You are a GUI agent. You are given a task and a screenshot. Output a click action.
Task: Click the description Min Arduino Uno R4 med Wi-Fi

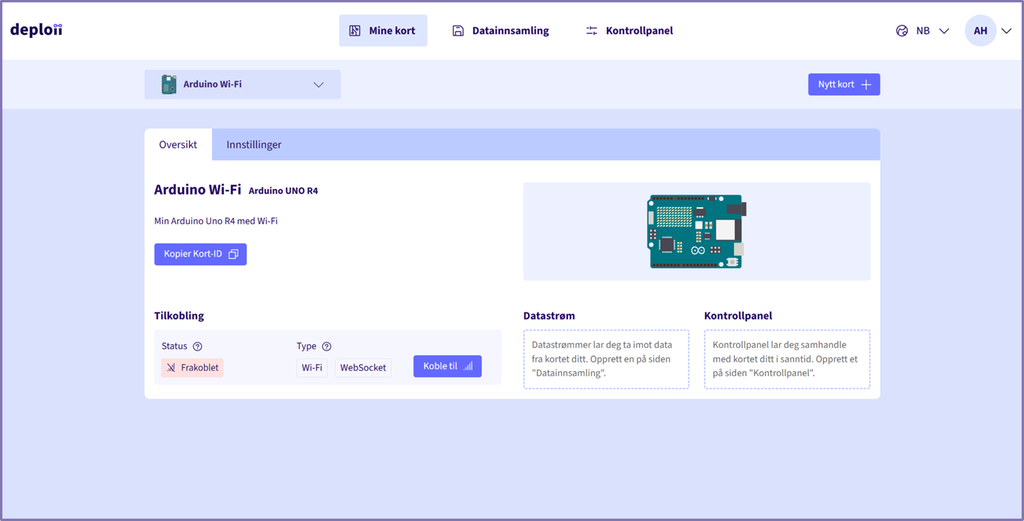[x=216, y=221]
